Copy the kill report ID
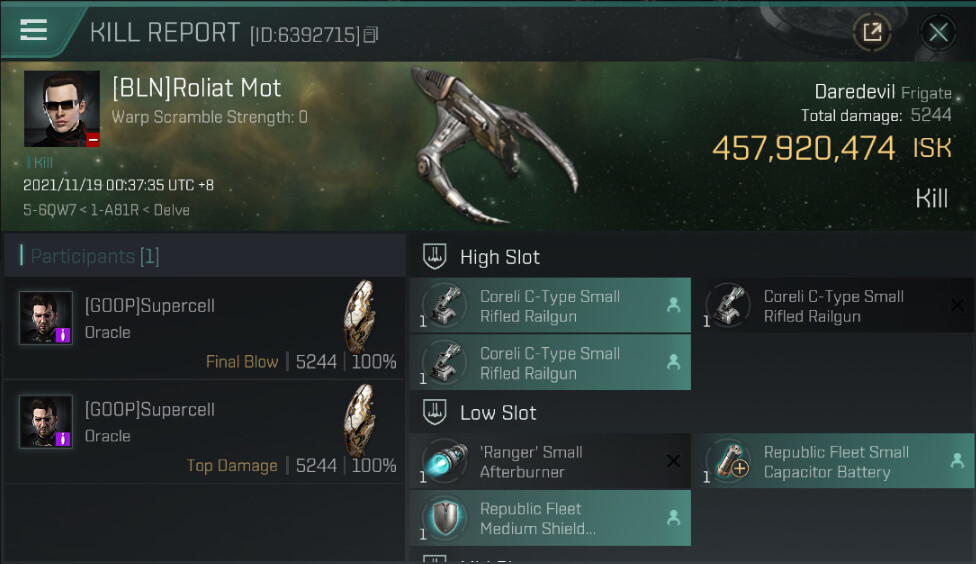This screenshot has width=976, height=564. coord(371,35)
